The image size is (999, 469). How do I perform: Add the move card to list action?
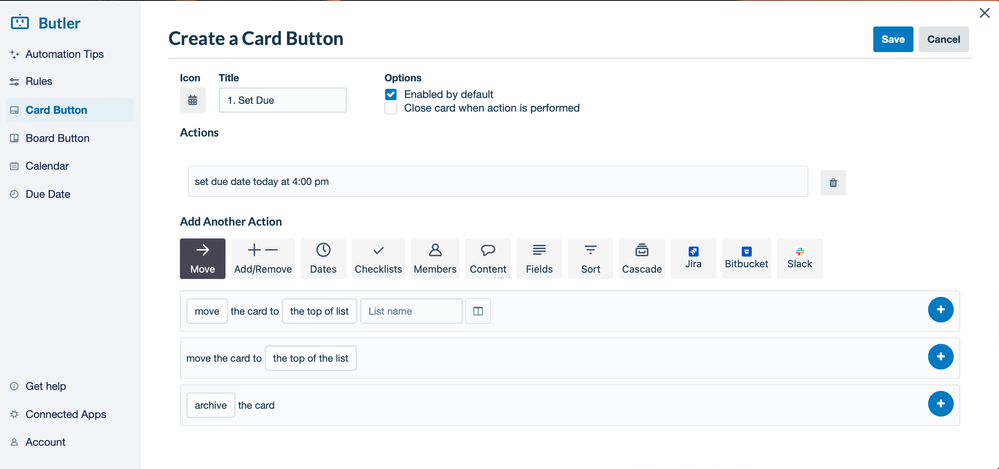pyautogui.click(x=940, y=310)
